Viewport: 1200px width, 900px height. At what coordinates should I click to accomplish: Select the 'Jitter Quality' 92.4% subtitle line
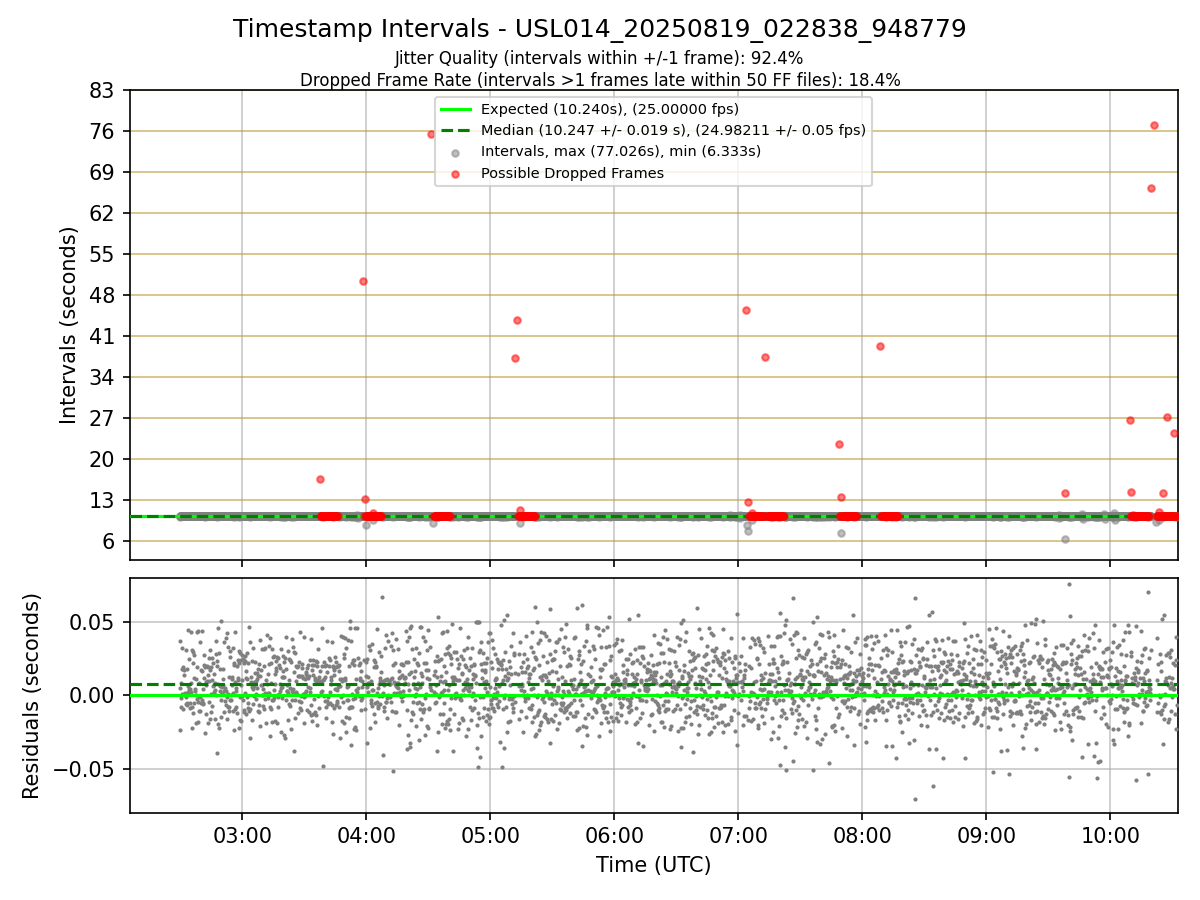599,58
